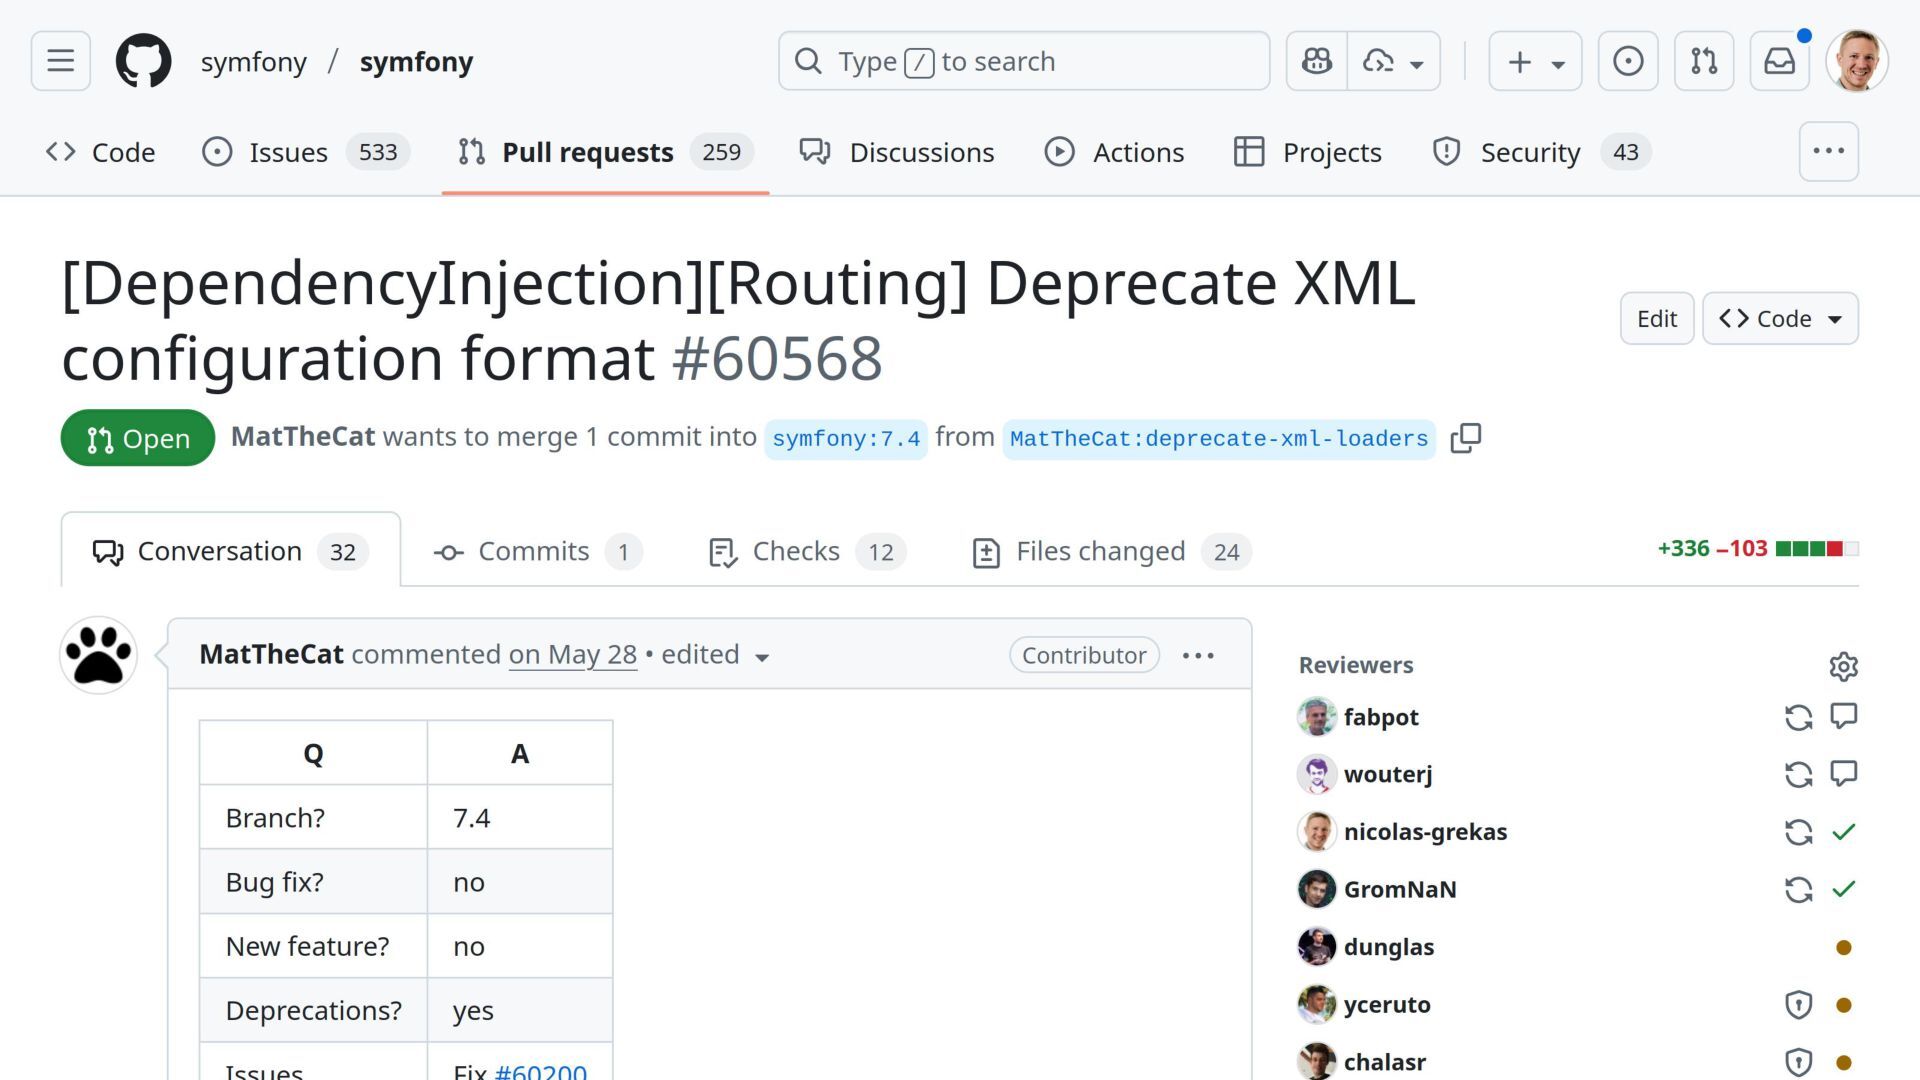Focus the search input field
This screenshot has width=1920, height=1080.
(x=1023, y=61)
